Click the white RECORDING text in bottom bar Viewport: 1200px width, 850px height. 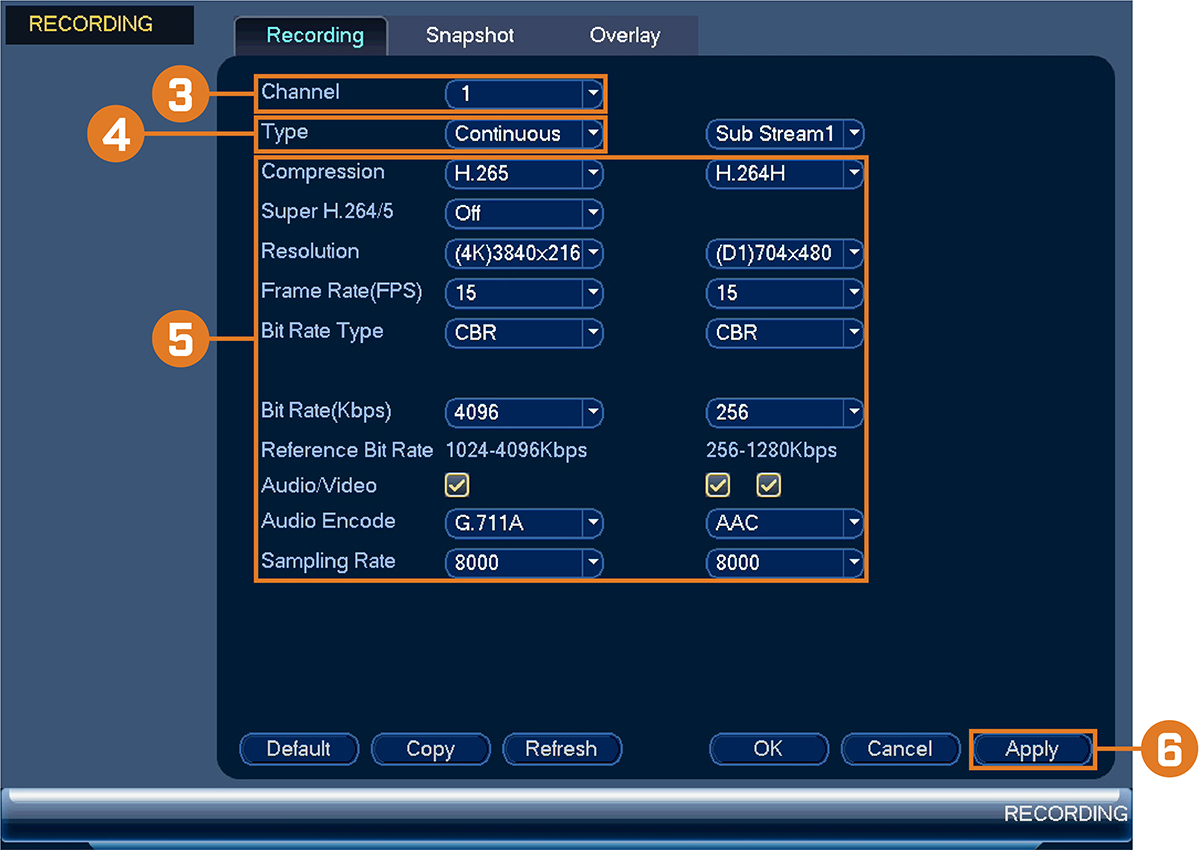(x=1066, y=813)
